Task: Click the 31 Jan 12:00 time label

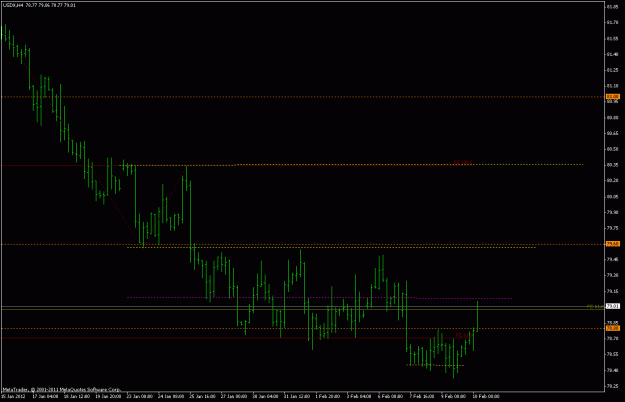Action: pos(297,396)
